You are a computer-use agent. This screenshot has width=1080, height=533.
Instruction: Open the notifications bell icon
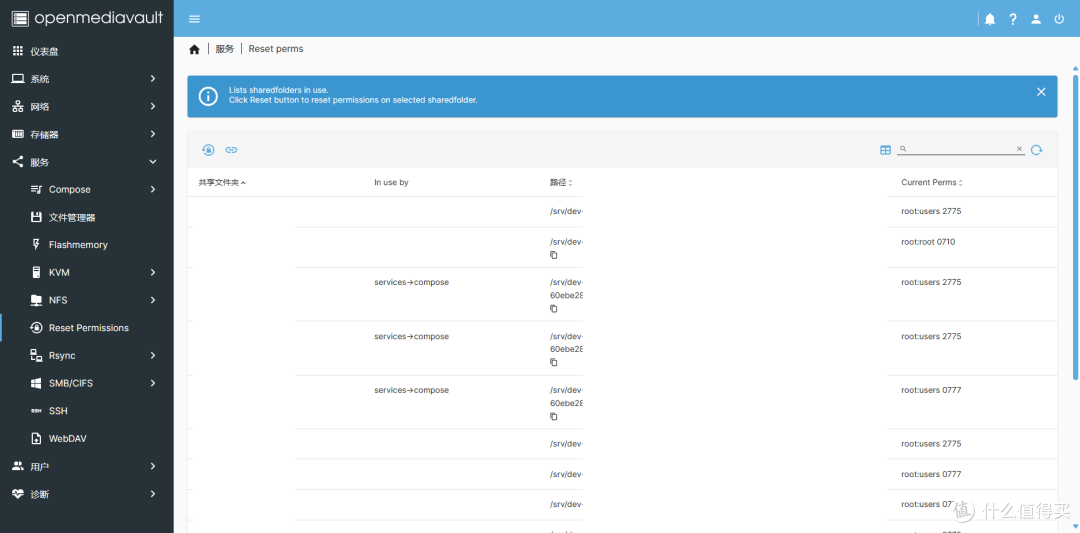990,19
